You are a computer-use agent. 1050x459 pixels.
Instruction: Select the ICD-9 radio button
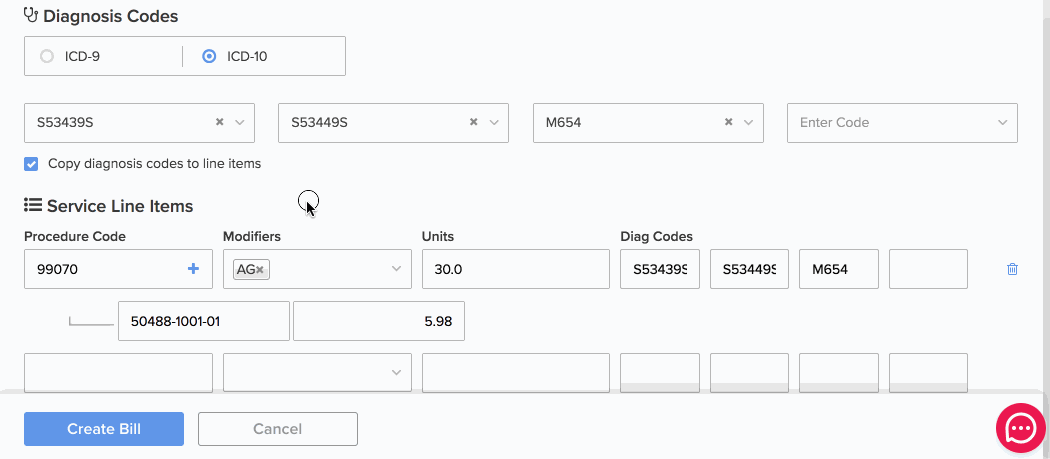click(46, 56)
